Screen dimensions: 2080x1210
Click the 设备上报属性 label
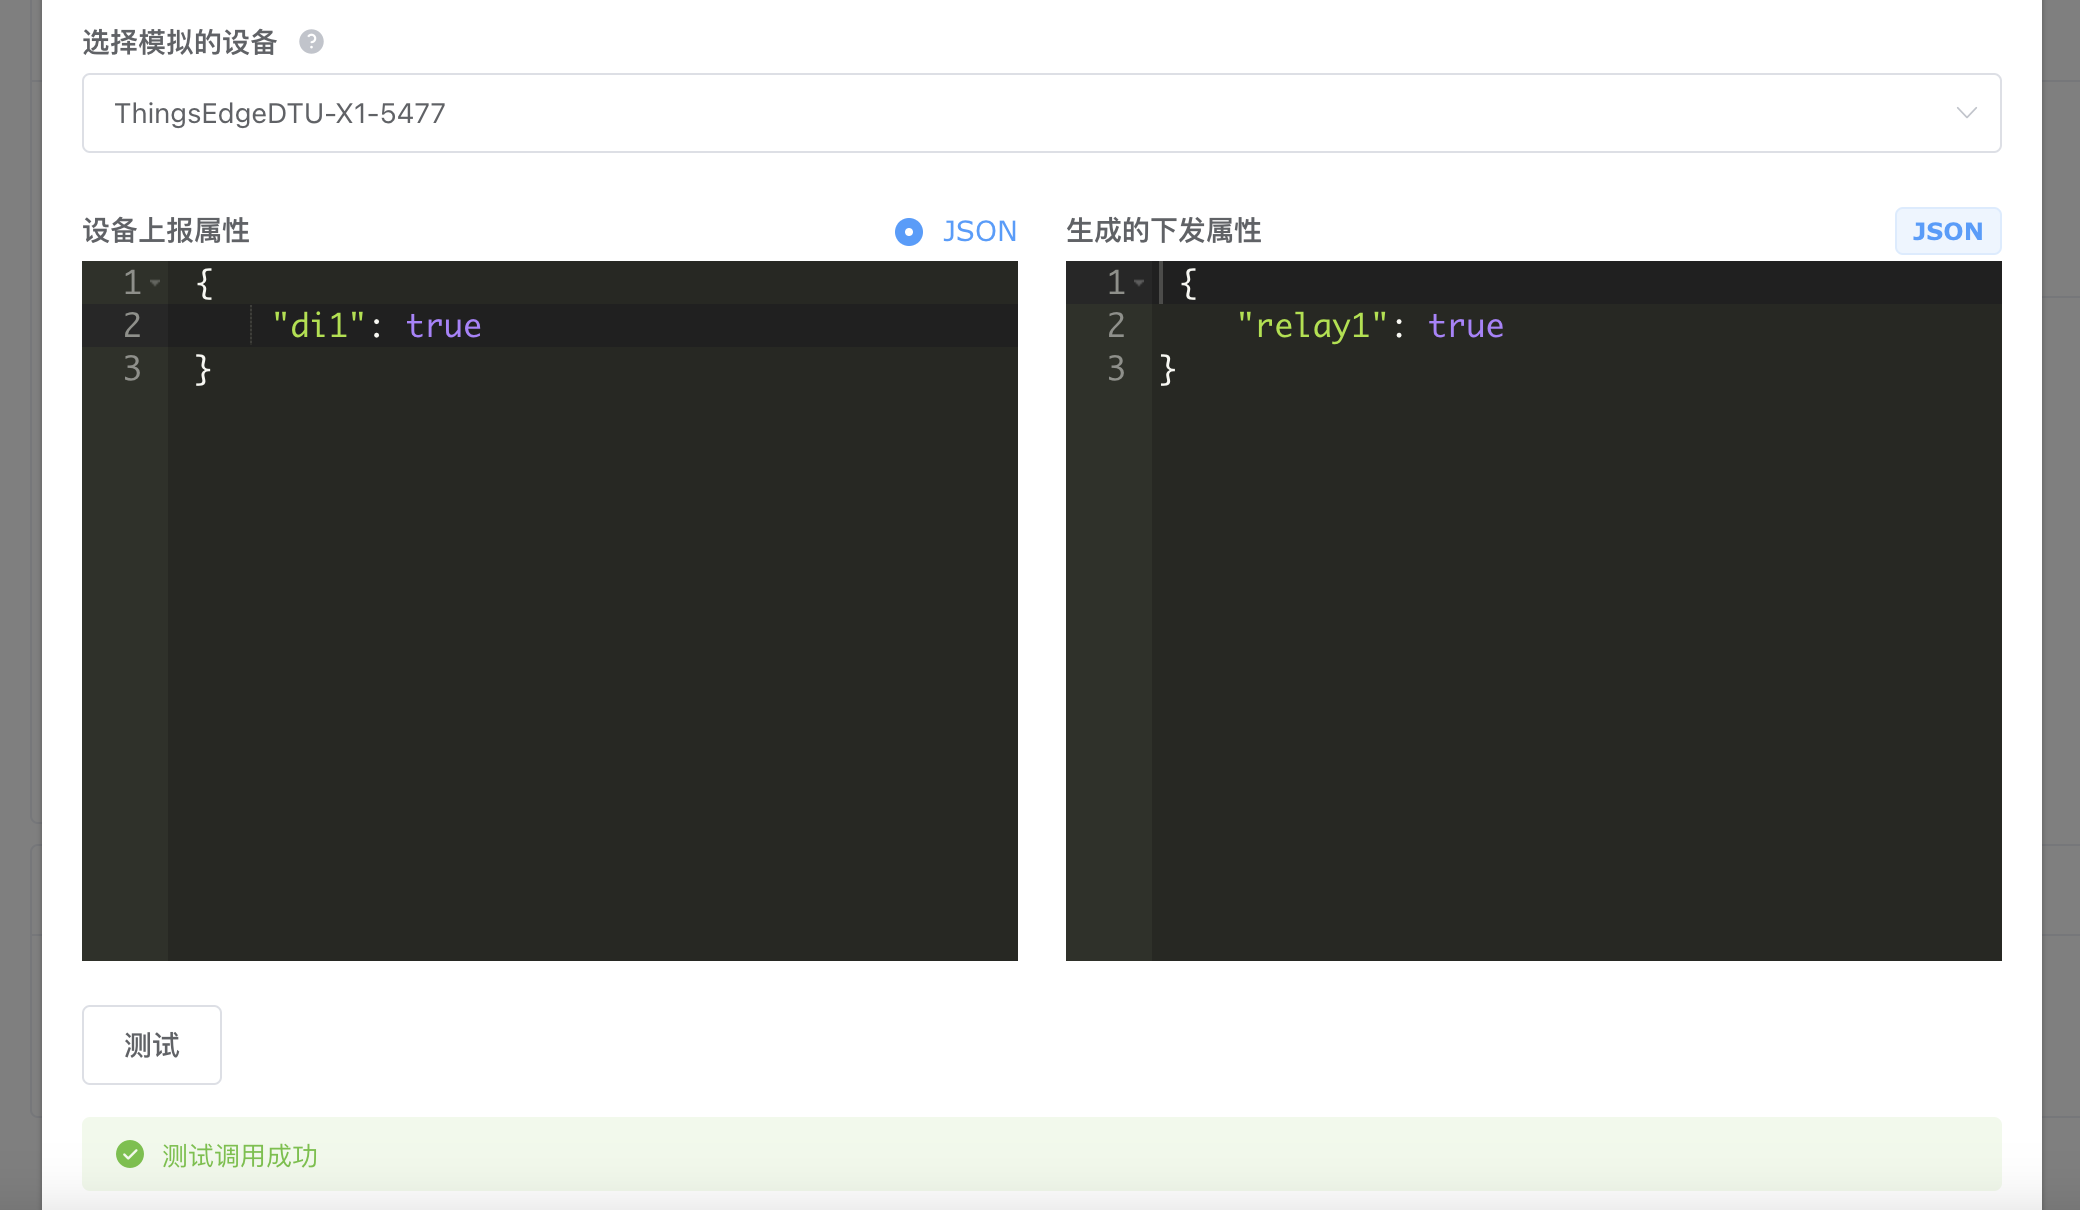pyautogui.click(x=166, y=231)
